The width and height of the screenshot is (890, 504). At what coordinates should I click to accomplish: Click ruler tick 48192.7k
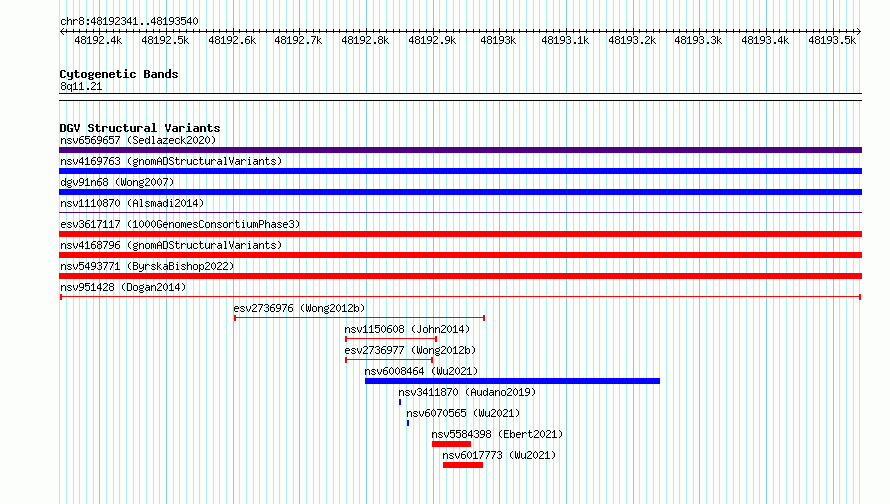[x=298, y=40]
